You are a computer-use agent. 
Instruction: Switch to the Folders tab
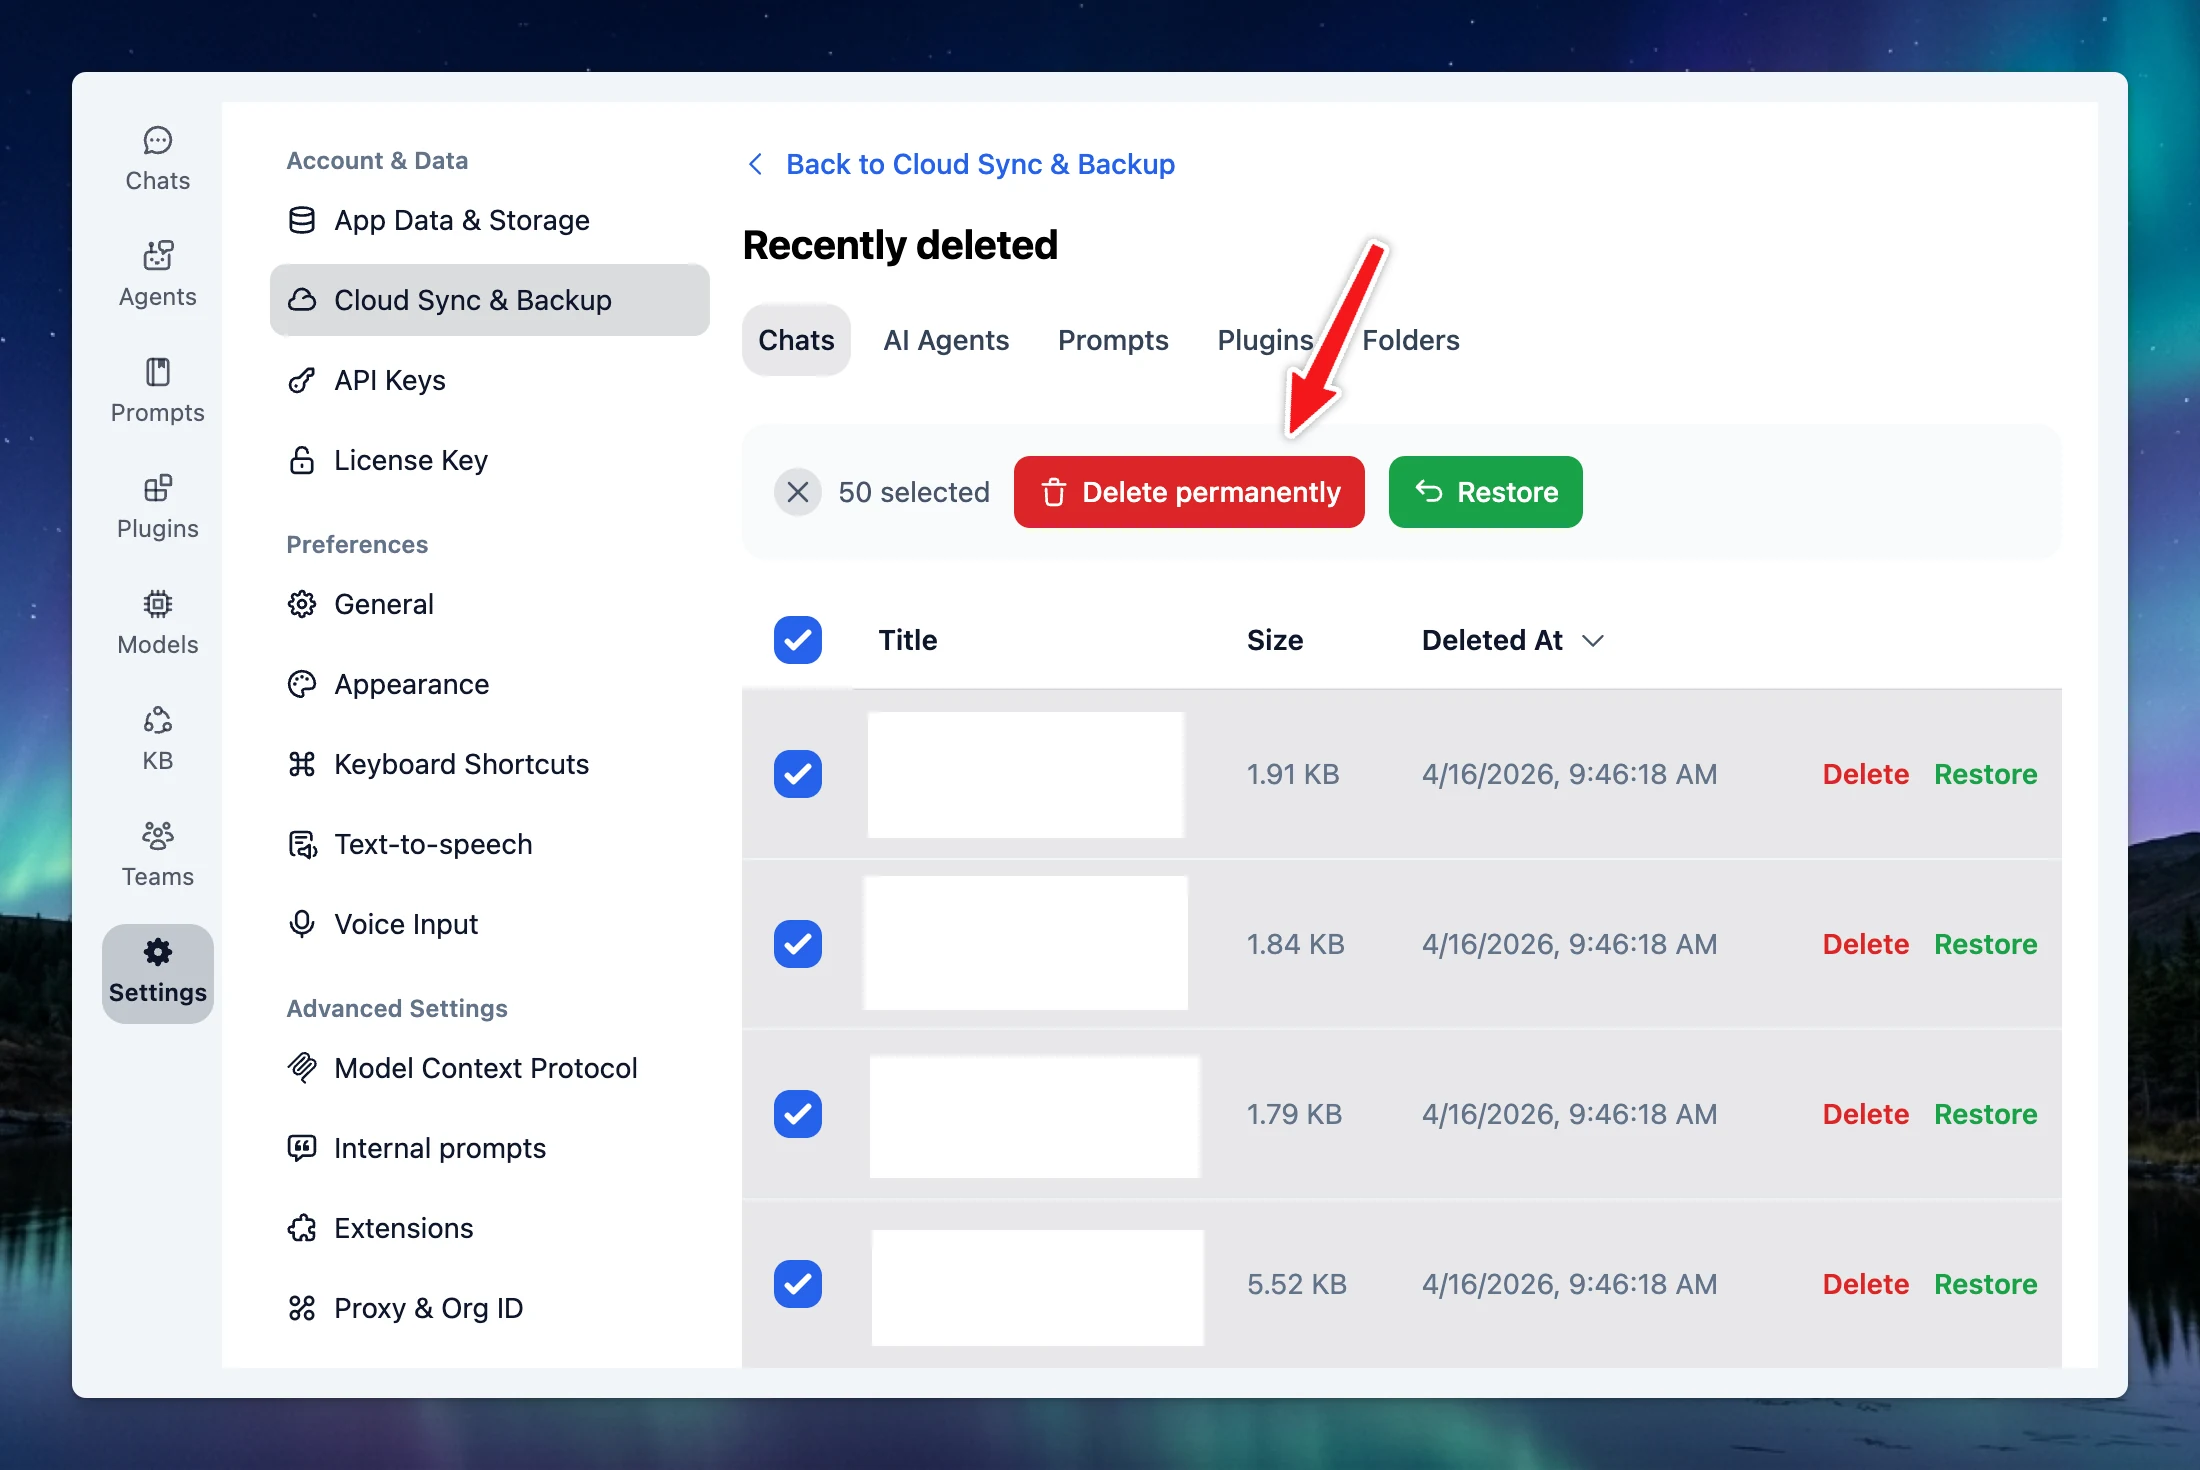click(x=1411, y=340)
